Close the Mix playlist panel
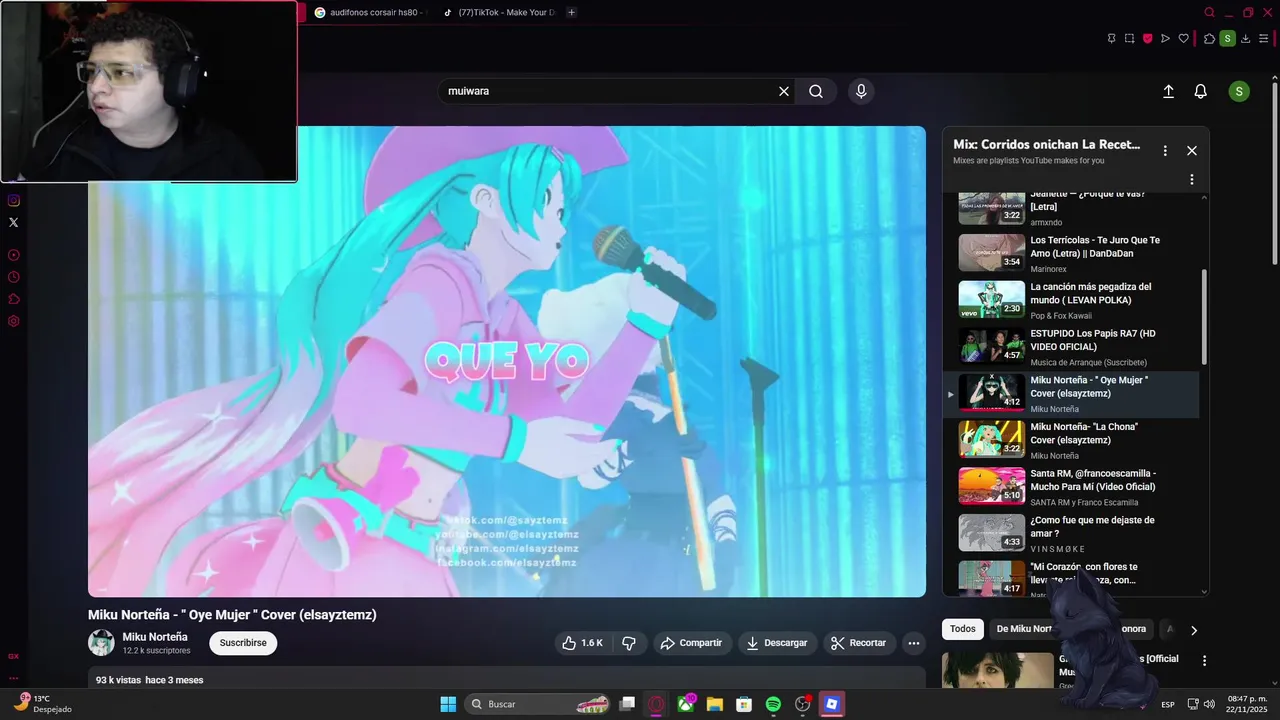This screenshot has width=1280, height=720. click(1192, 151)
